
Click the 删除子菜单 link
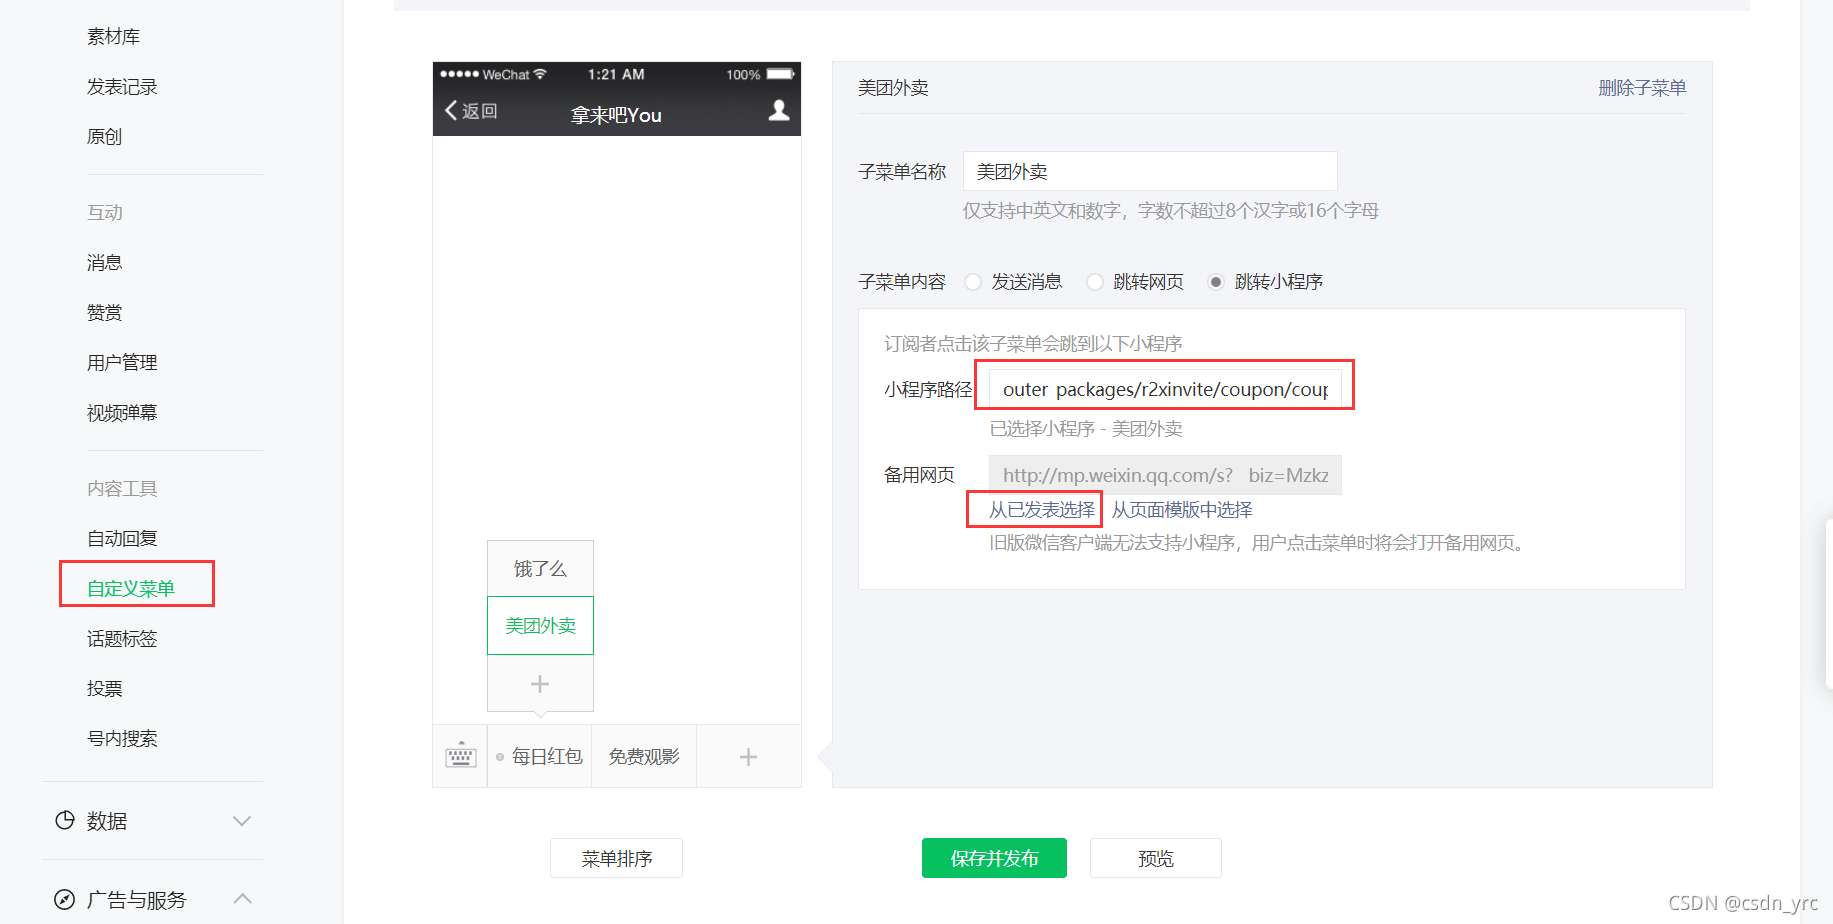tap(1642, 88)
